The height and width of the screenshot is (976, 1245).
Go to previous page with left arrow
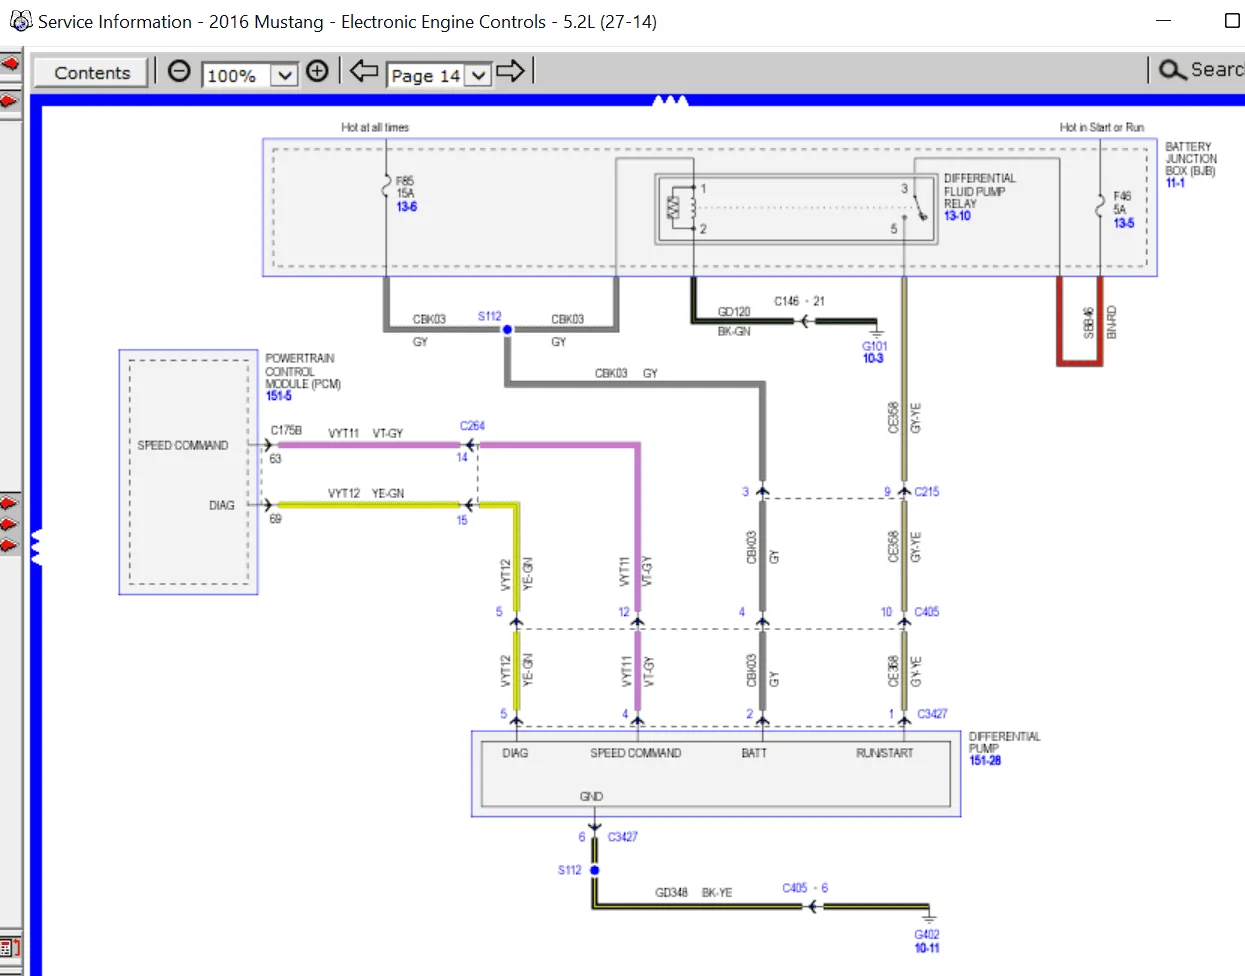point(364,71)
